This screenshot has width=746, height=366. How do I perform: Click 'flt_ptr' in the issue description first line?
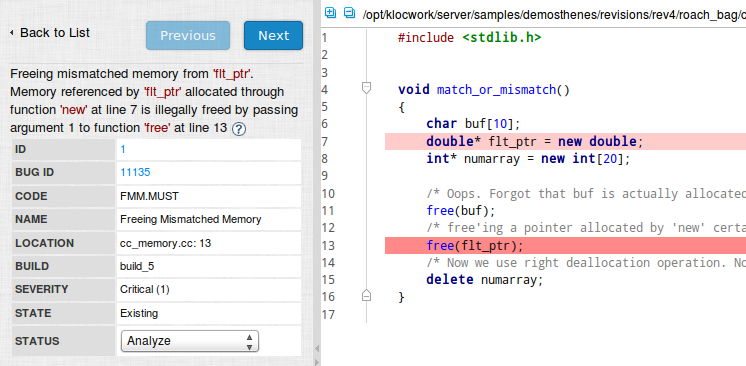coord(233,74)
